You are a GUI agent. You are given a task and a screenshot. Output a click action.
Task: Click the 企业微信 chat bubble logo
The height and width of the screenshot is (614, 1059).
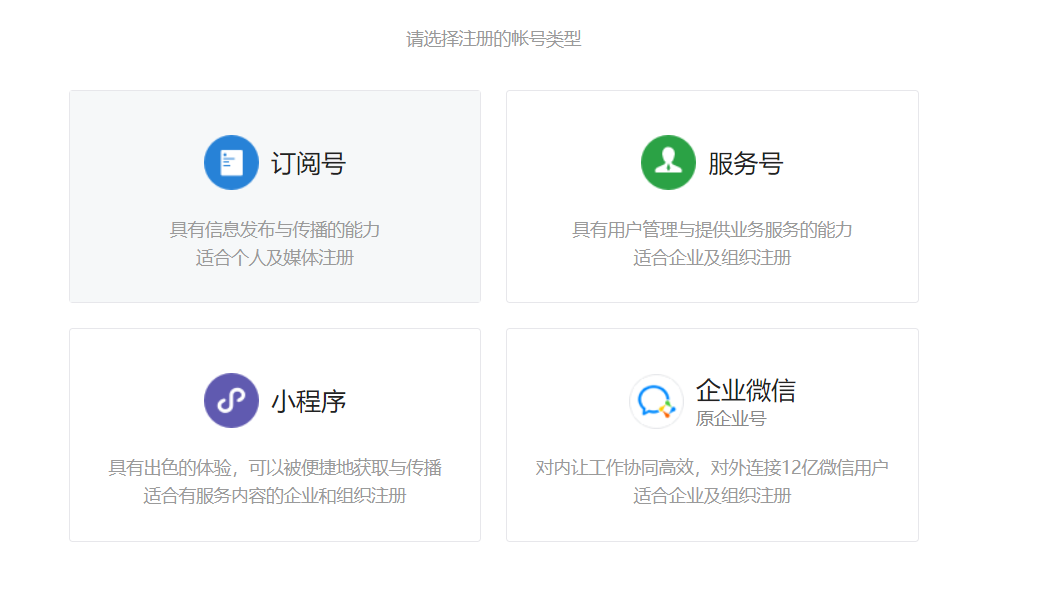pyautogui.click(x=656, y=401)
